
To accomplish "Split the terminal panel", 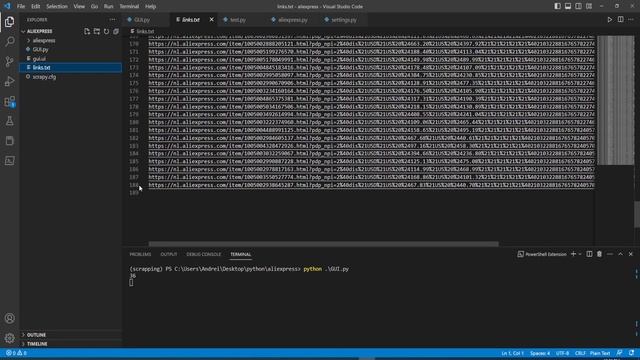I will pos(589,254).
